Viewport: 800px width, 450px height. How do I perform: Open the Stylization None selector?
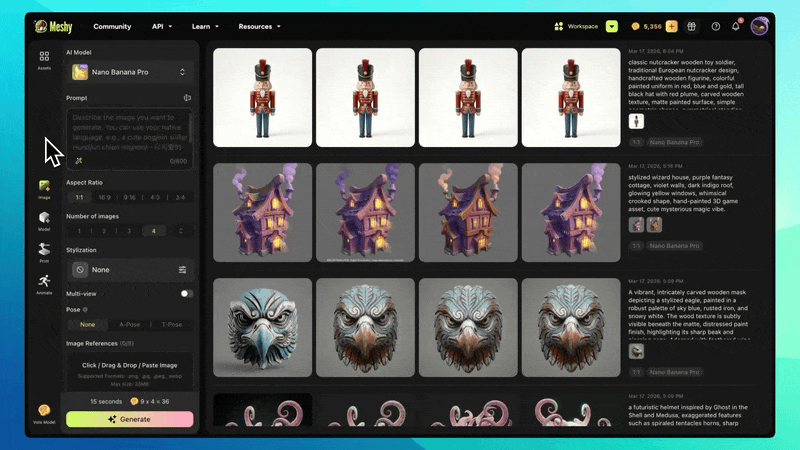pos(130,269)
